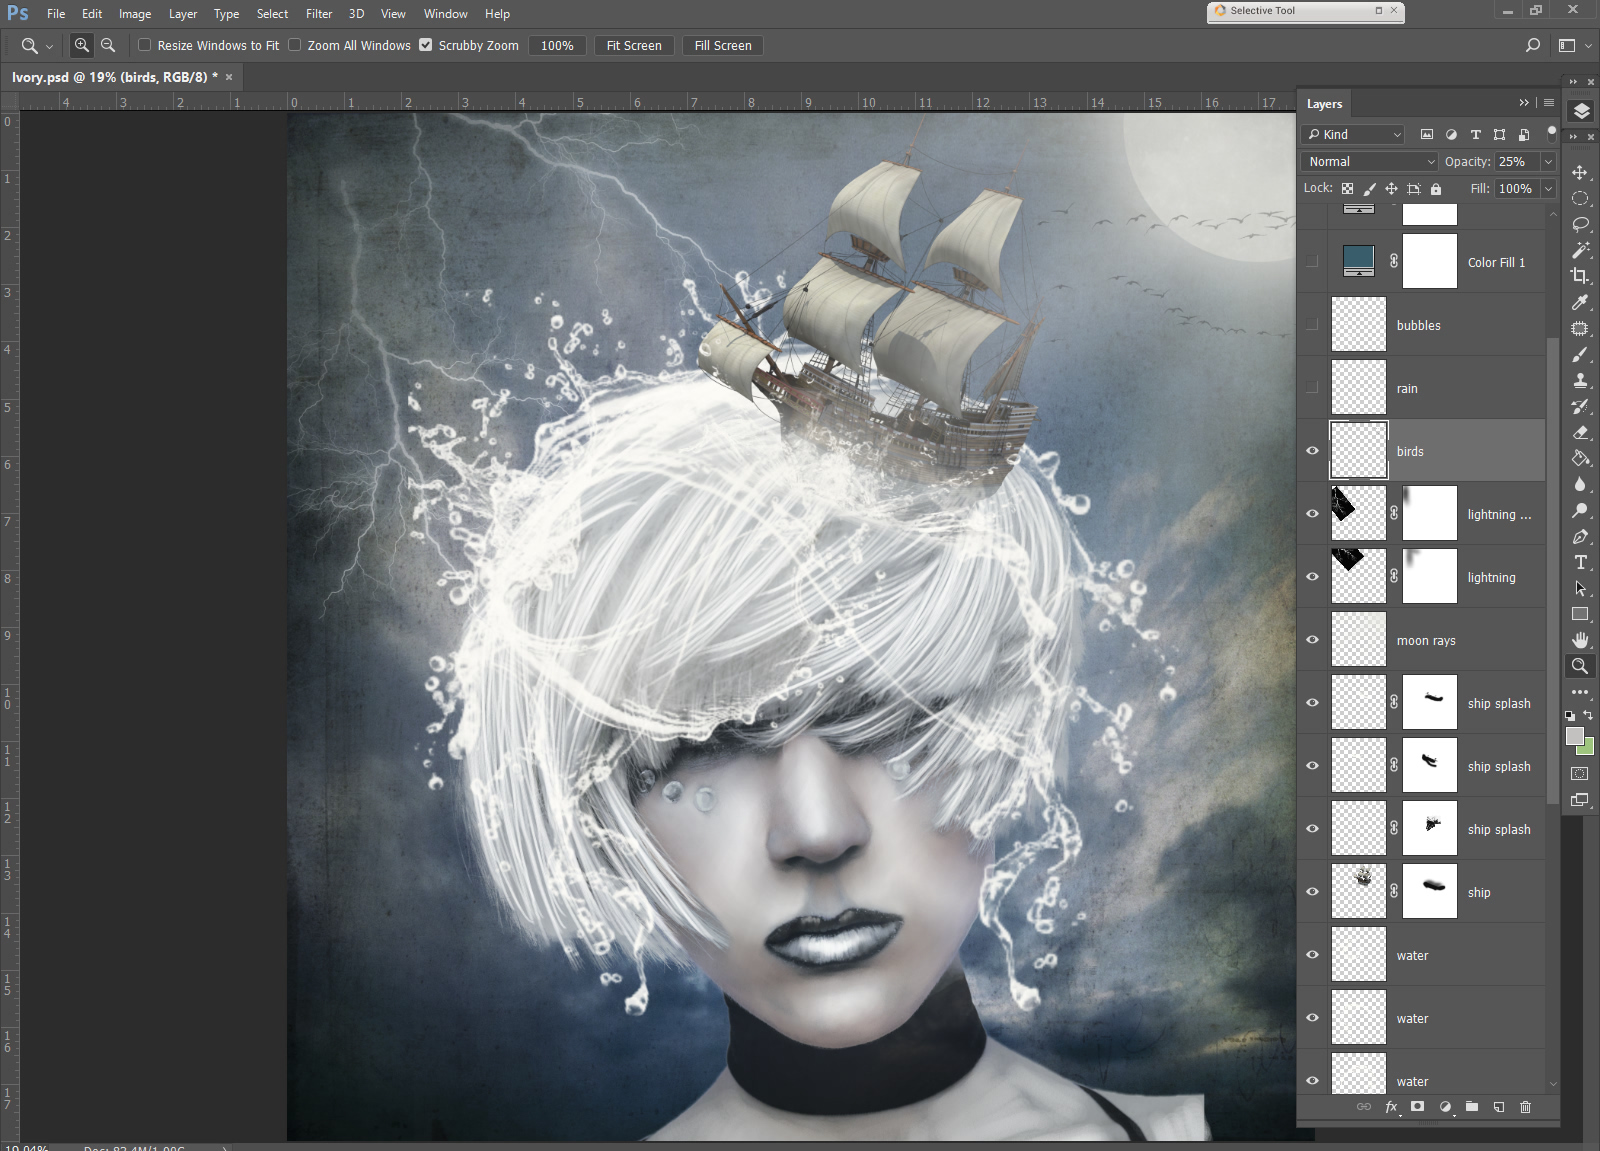Uncheck the Scrubby Zoom option
This screenshot has width=1600, height=1151.
pos(426,45)
